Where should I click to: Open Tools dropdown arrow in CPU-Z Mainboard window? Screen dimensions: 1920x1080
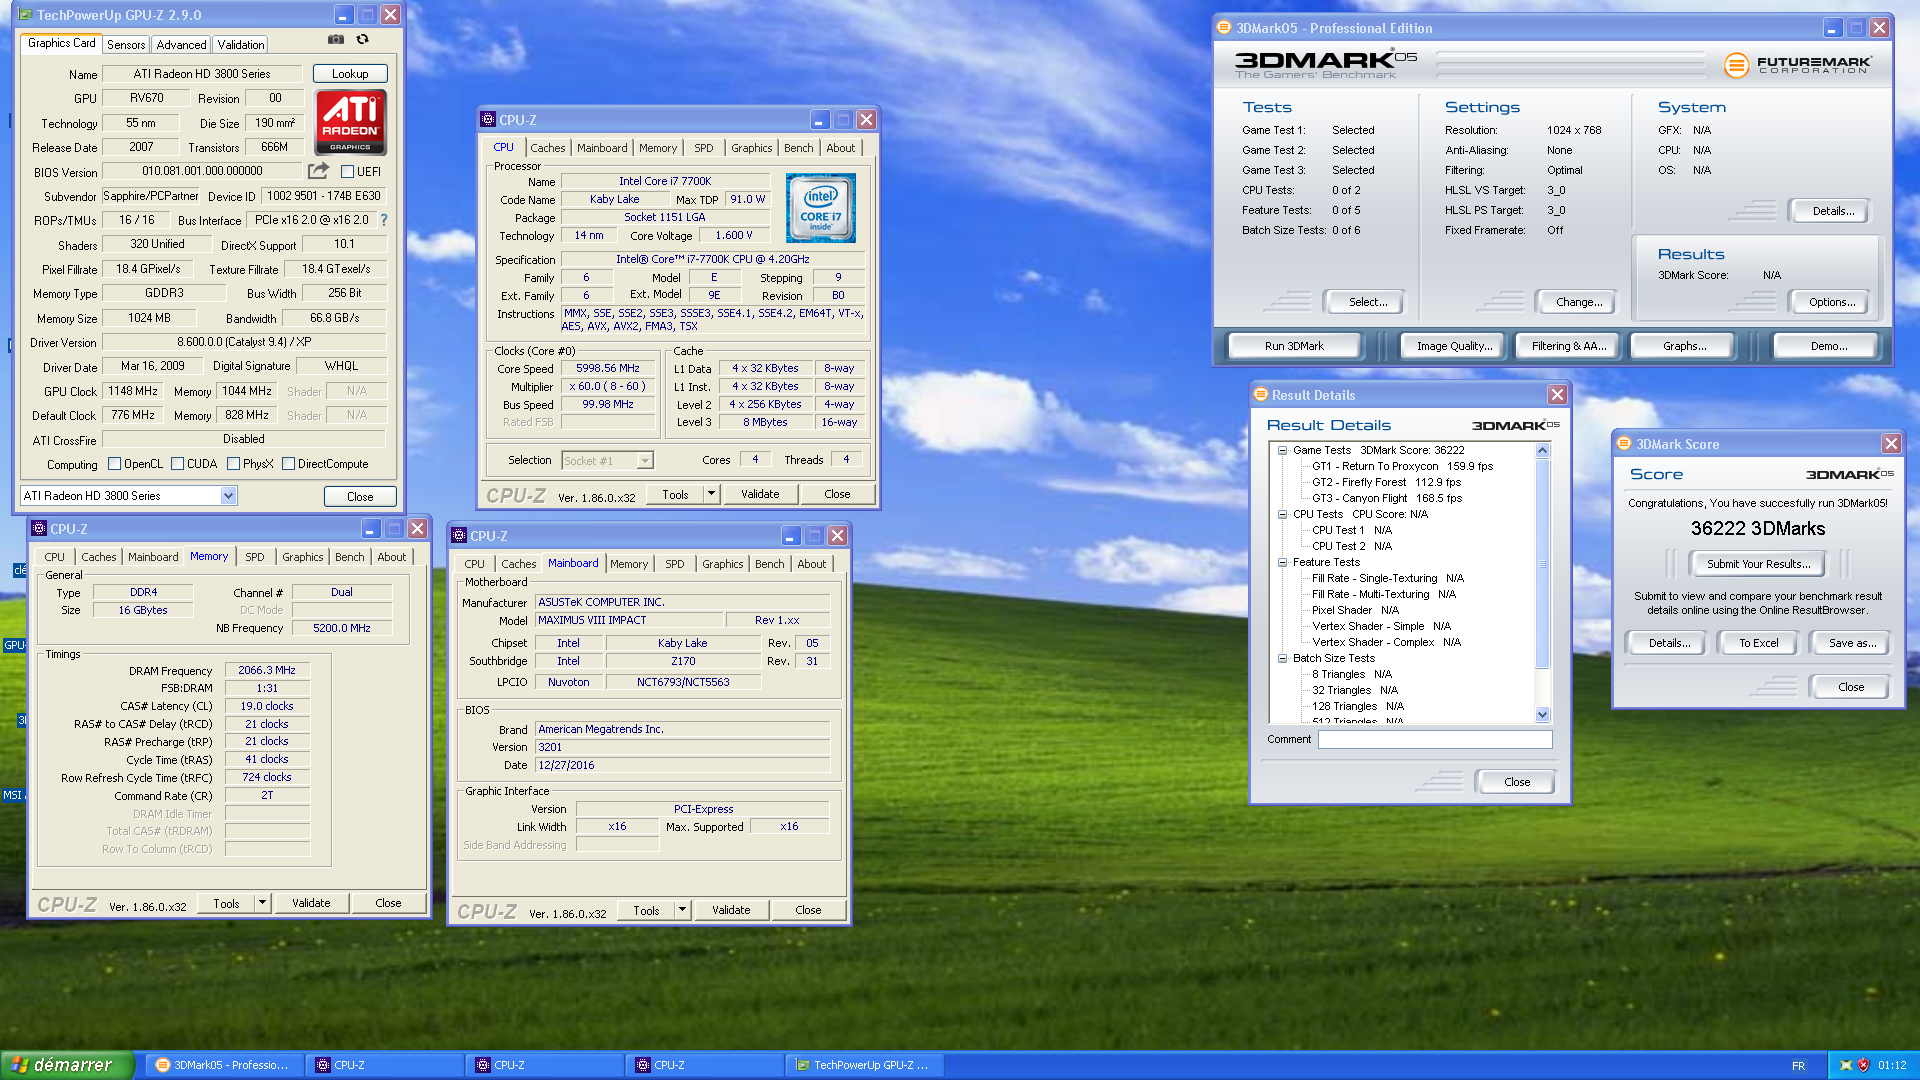682,910
